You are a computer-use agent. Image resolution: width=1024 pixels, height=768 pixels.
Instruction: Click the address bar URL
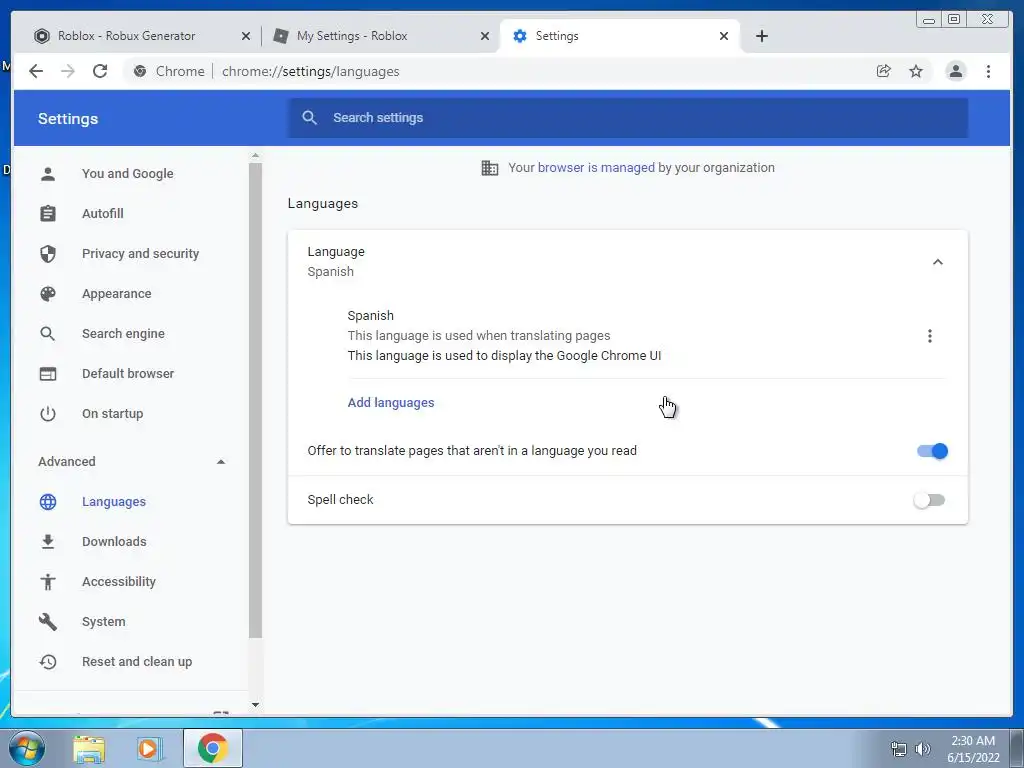310,71
